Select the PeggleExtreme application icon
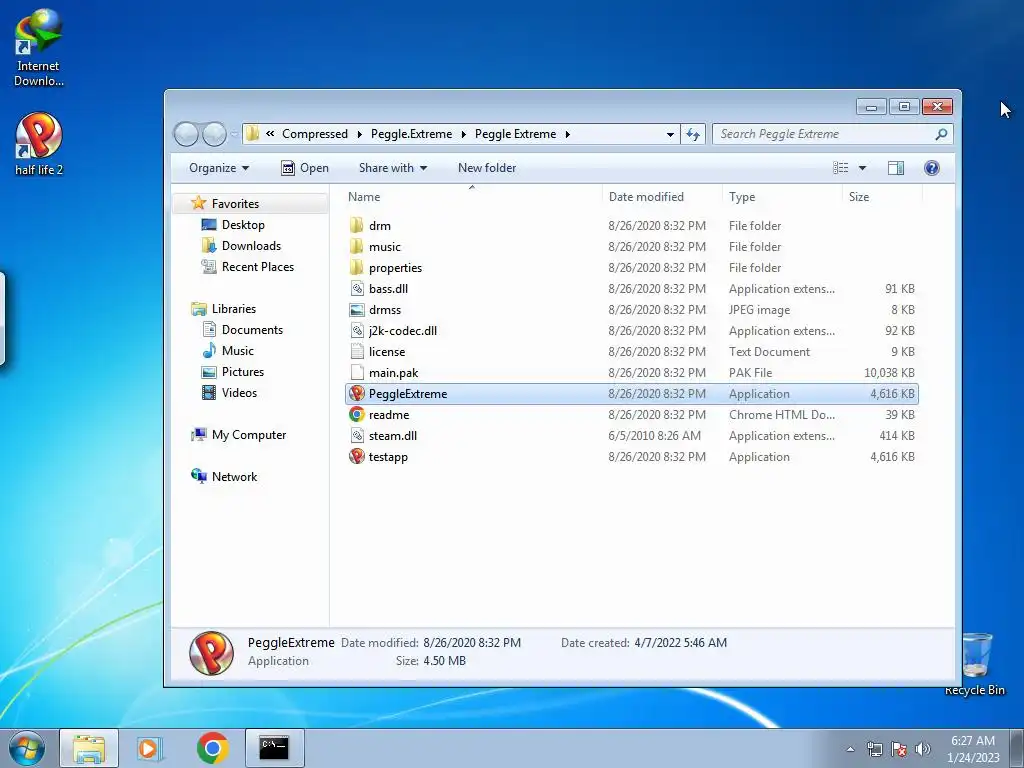The image size is (1024, 768). [357, 394]
